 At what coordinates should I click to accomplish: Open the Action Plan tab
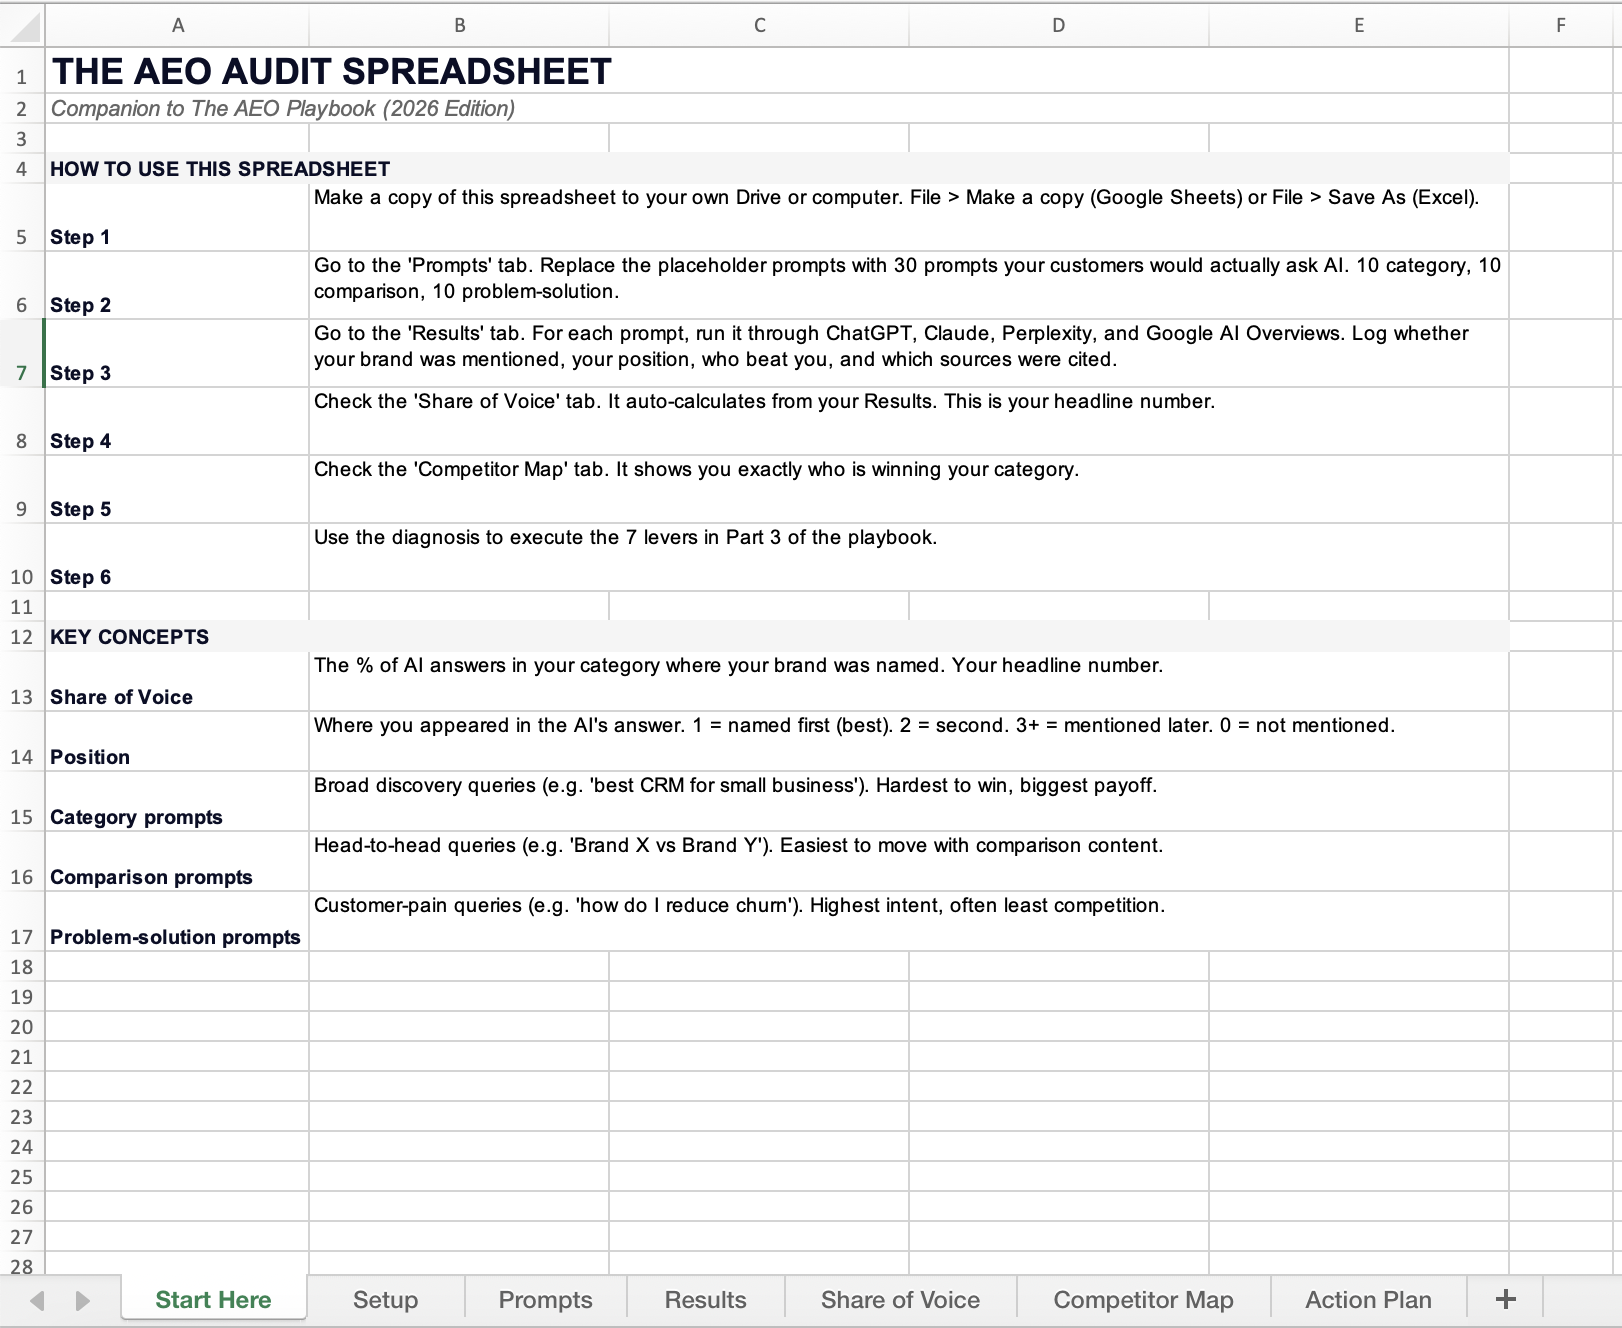click(1368, 1299)
